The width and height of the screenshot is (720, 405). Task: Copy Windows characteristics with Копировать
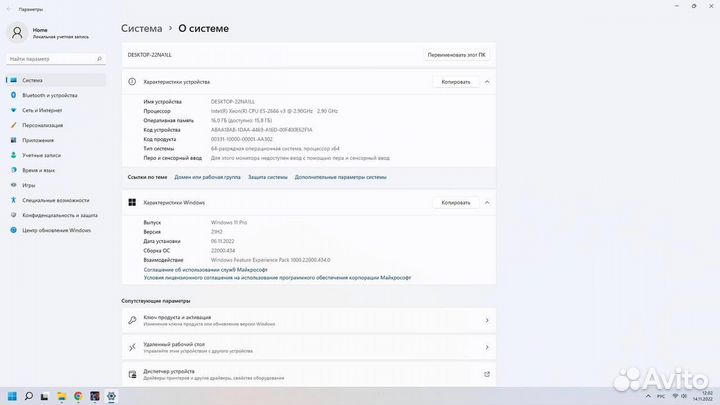coord(456,202)
